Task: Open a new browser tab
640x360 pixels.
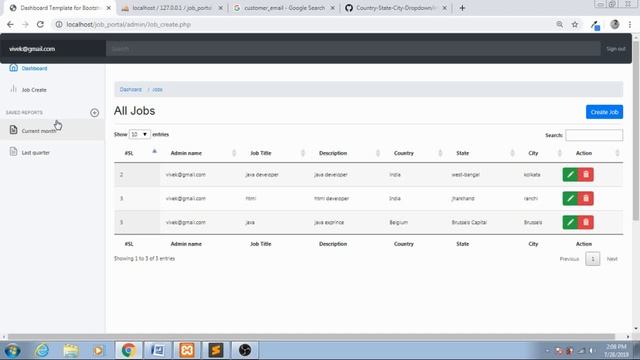Action: 462,8
